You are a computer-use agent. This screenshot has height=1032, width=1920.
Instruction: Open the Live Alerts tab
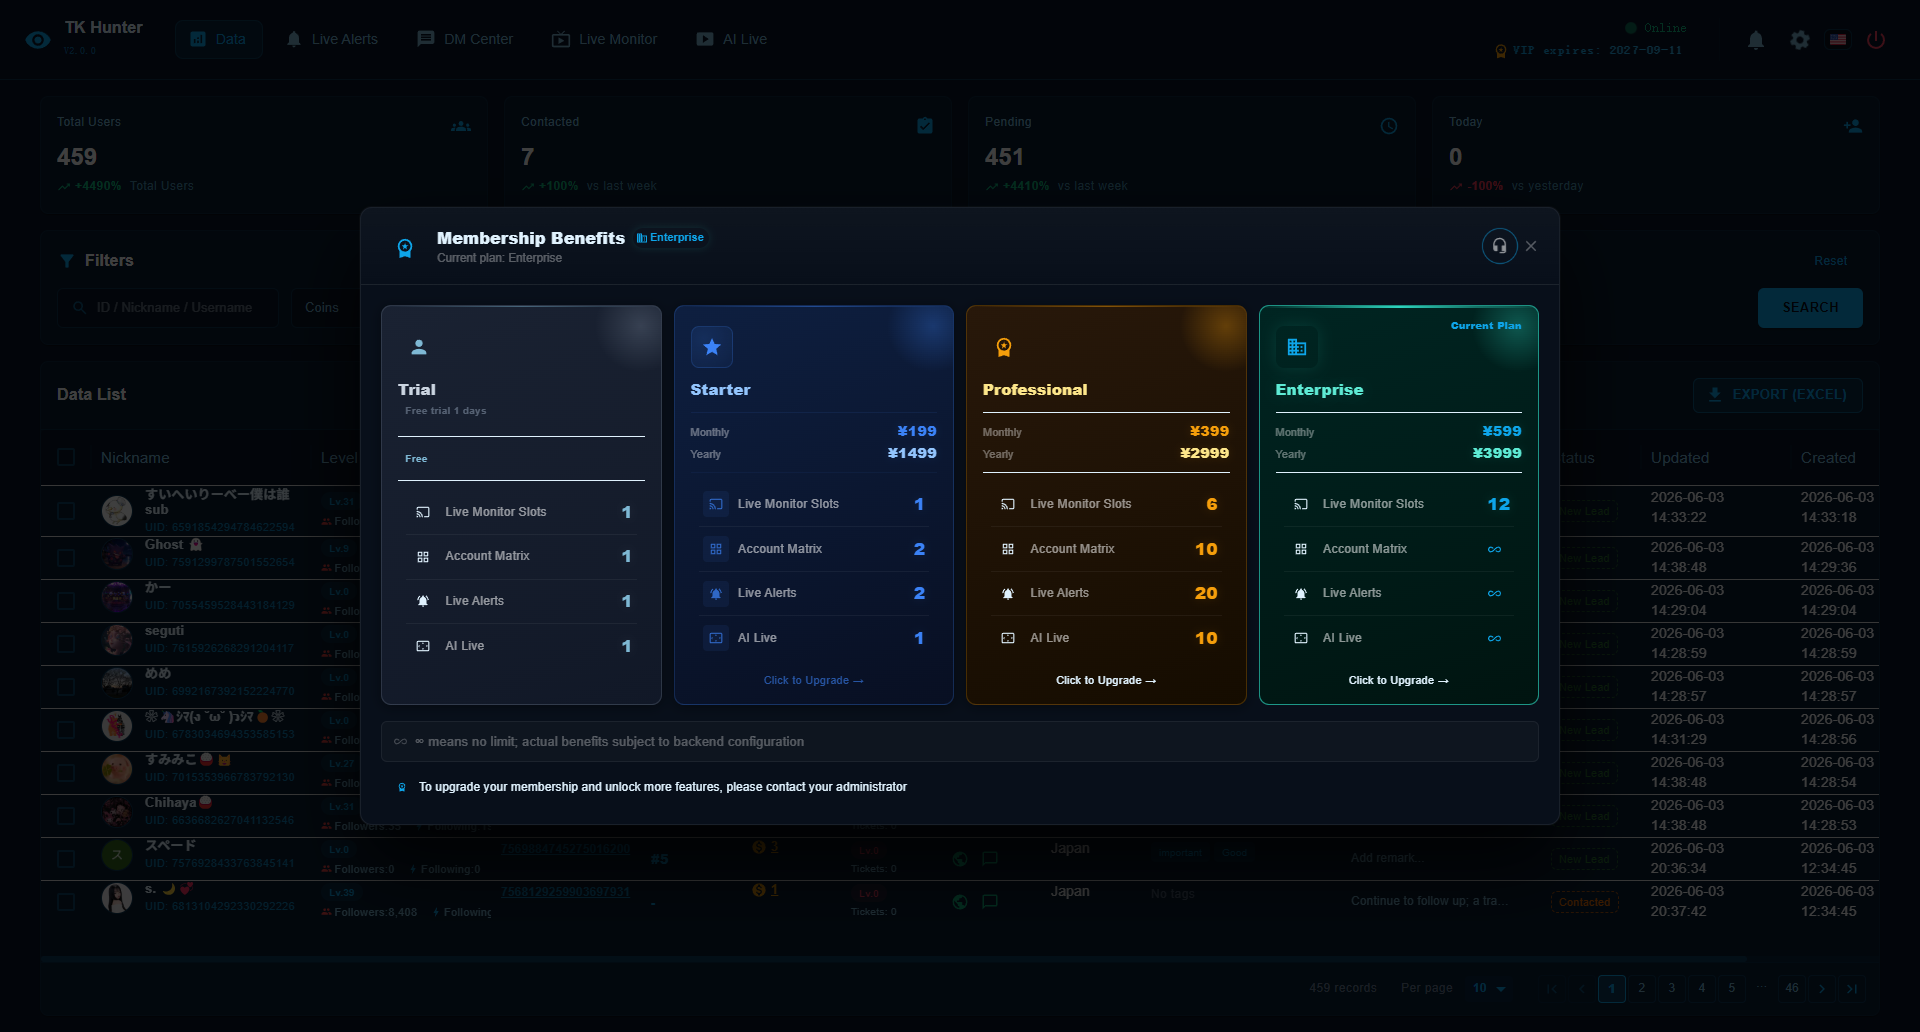(x=332, y=39)
